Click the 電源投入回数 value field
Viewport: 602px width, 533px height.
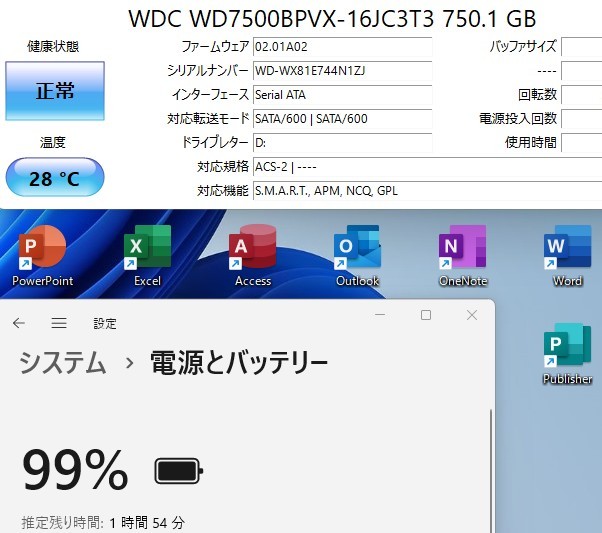(x=582, y=119)
